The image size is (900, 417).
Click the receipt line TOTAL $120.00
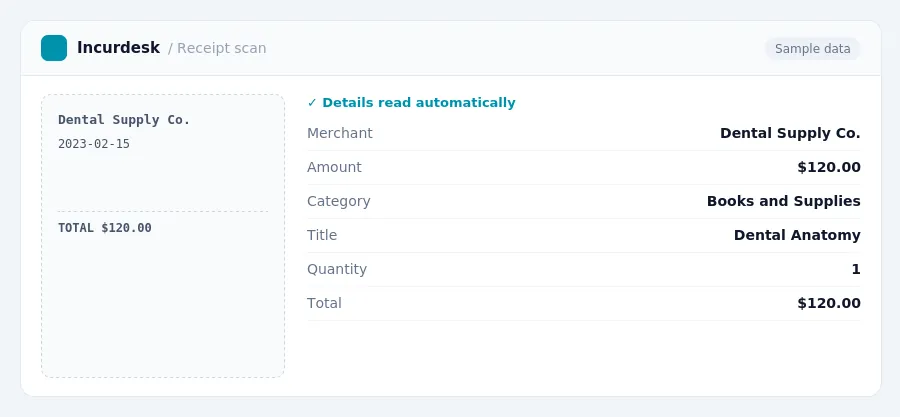(105, 228)
